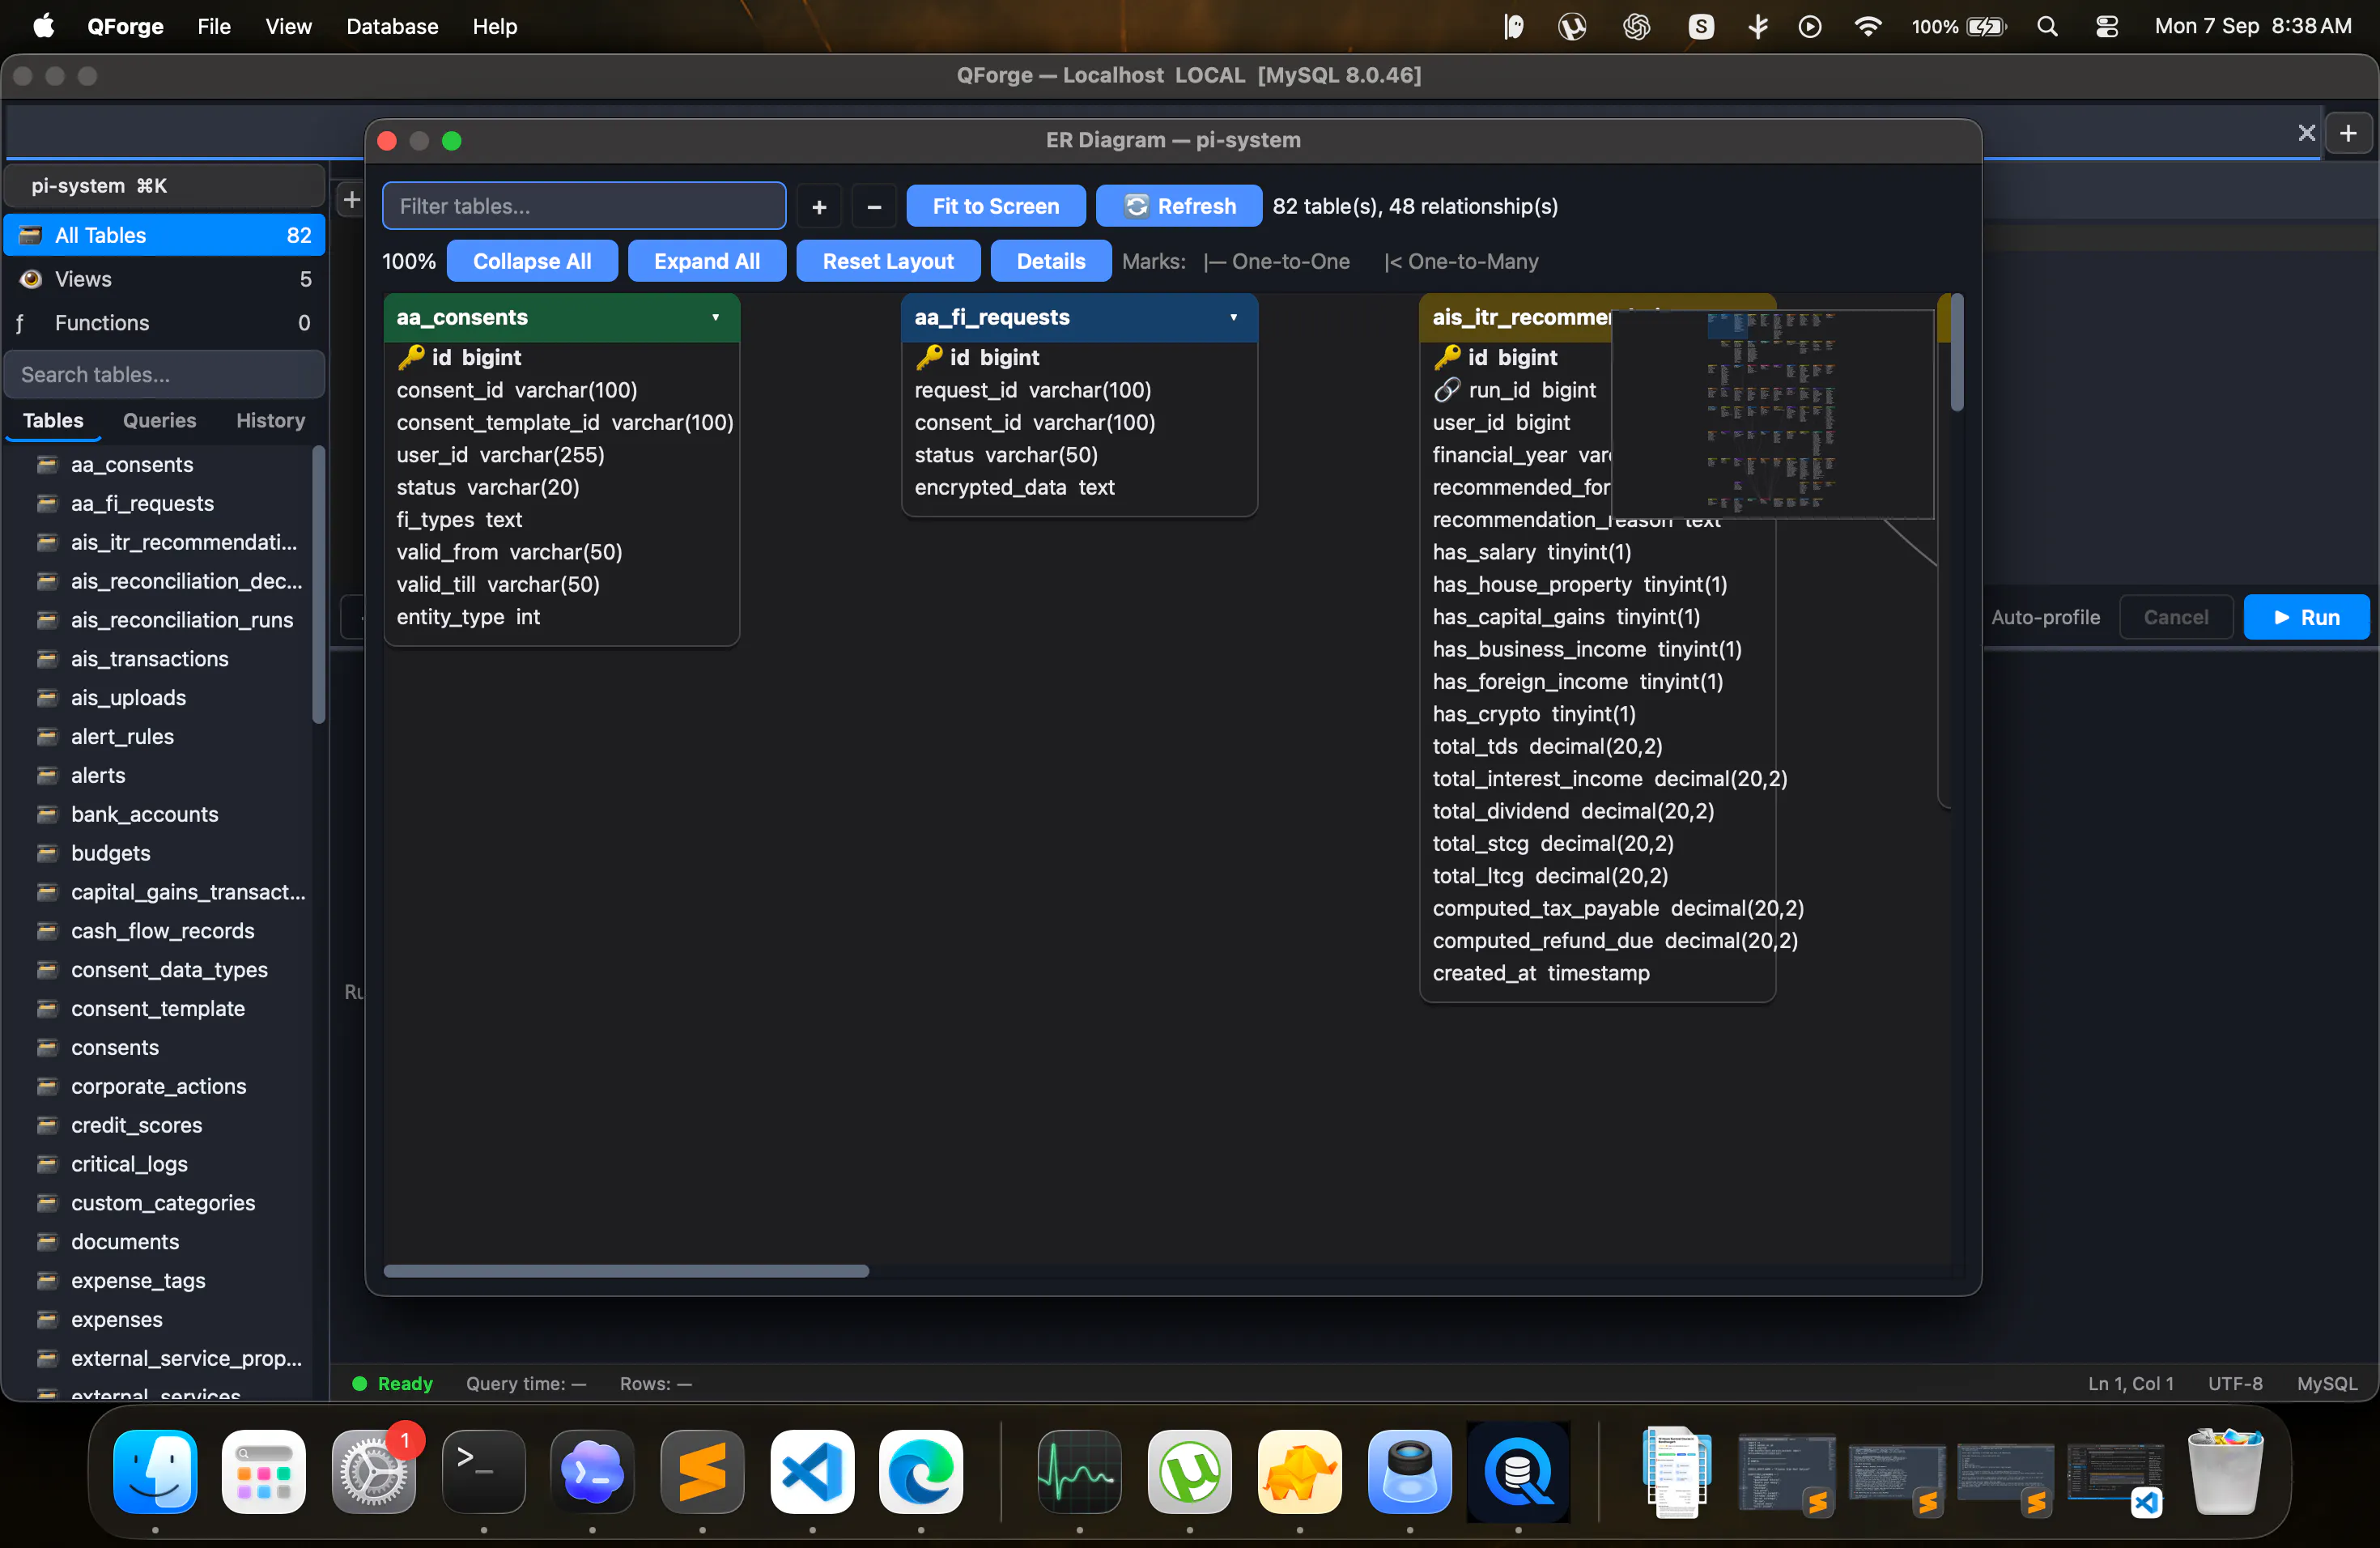Screen dimensions: 2380x1548
Task: Click the Filter tables input field
Action: 584,207
